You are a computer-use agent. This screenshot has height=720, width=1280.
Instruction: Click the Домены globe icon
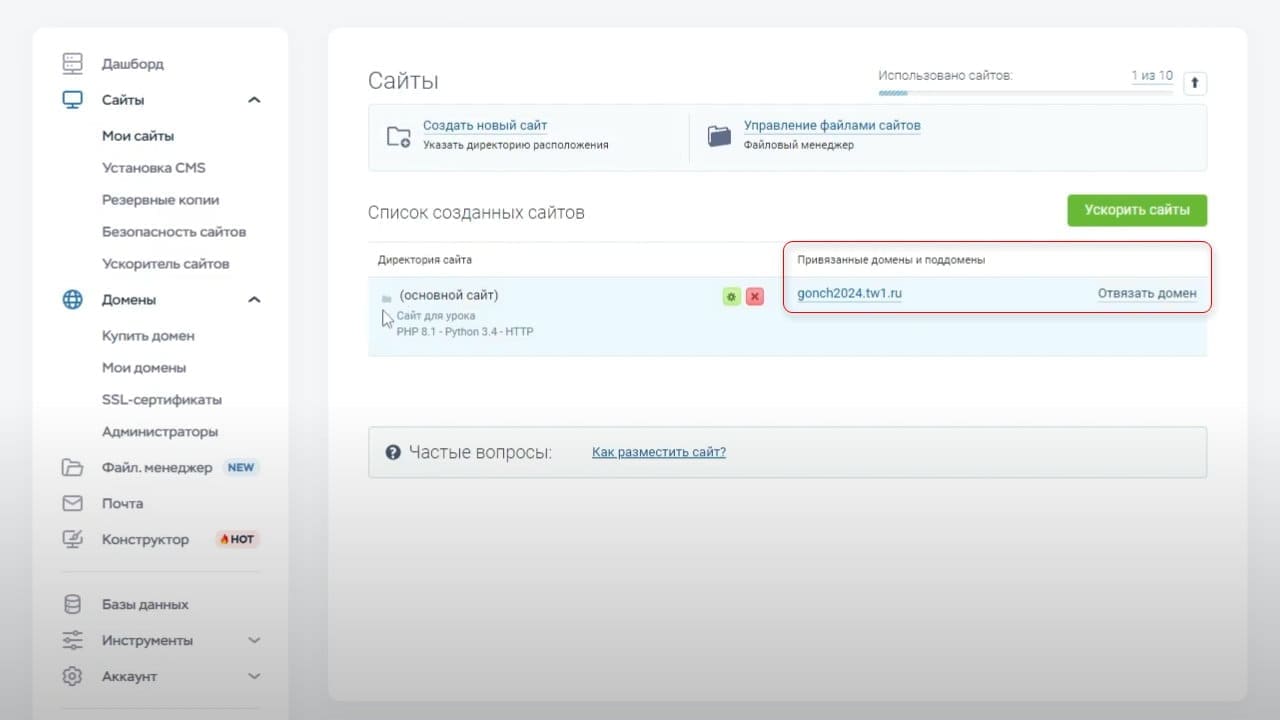72,300
